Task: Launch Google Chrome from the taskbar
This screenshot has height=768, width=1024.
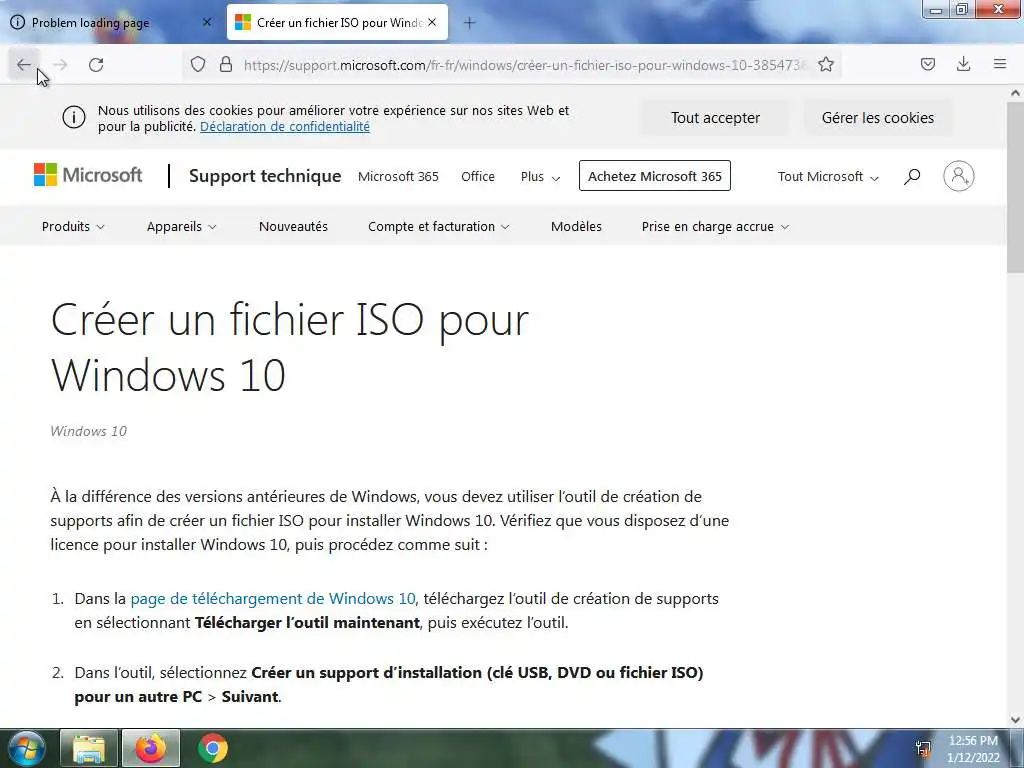Action: (x=213, y=748)
